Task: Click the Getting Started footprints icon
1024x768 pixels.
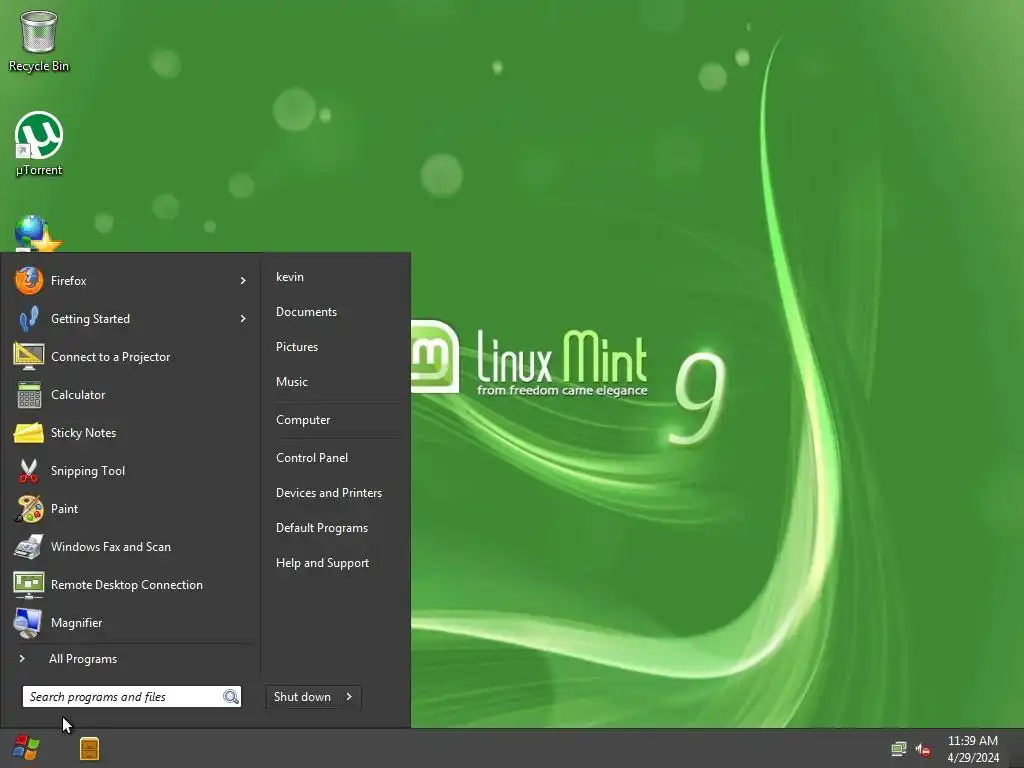Action: pyautogui.click(x=29, y=319)
